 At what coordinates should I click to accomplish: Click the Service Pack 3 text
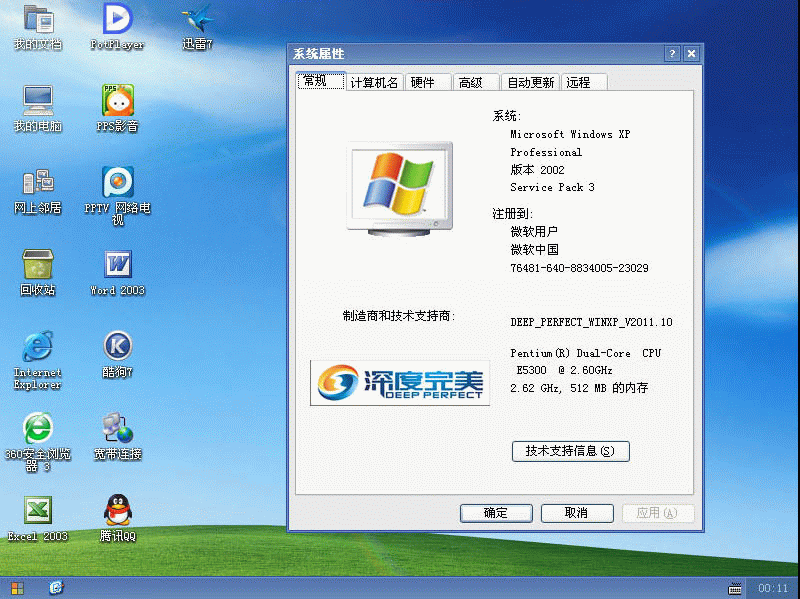(x=552, y=187)
